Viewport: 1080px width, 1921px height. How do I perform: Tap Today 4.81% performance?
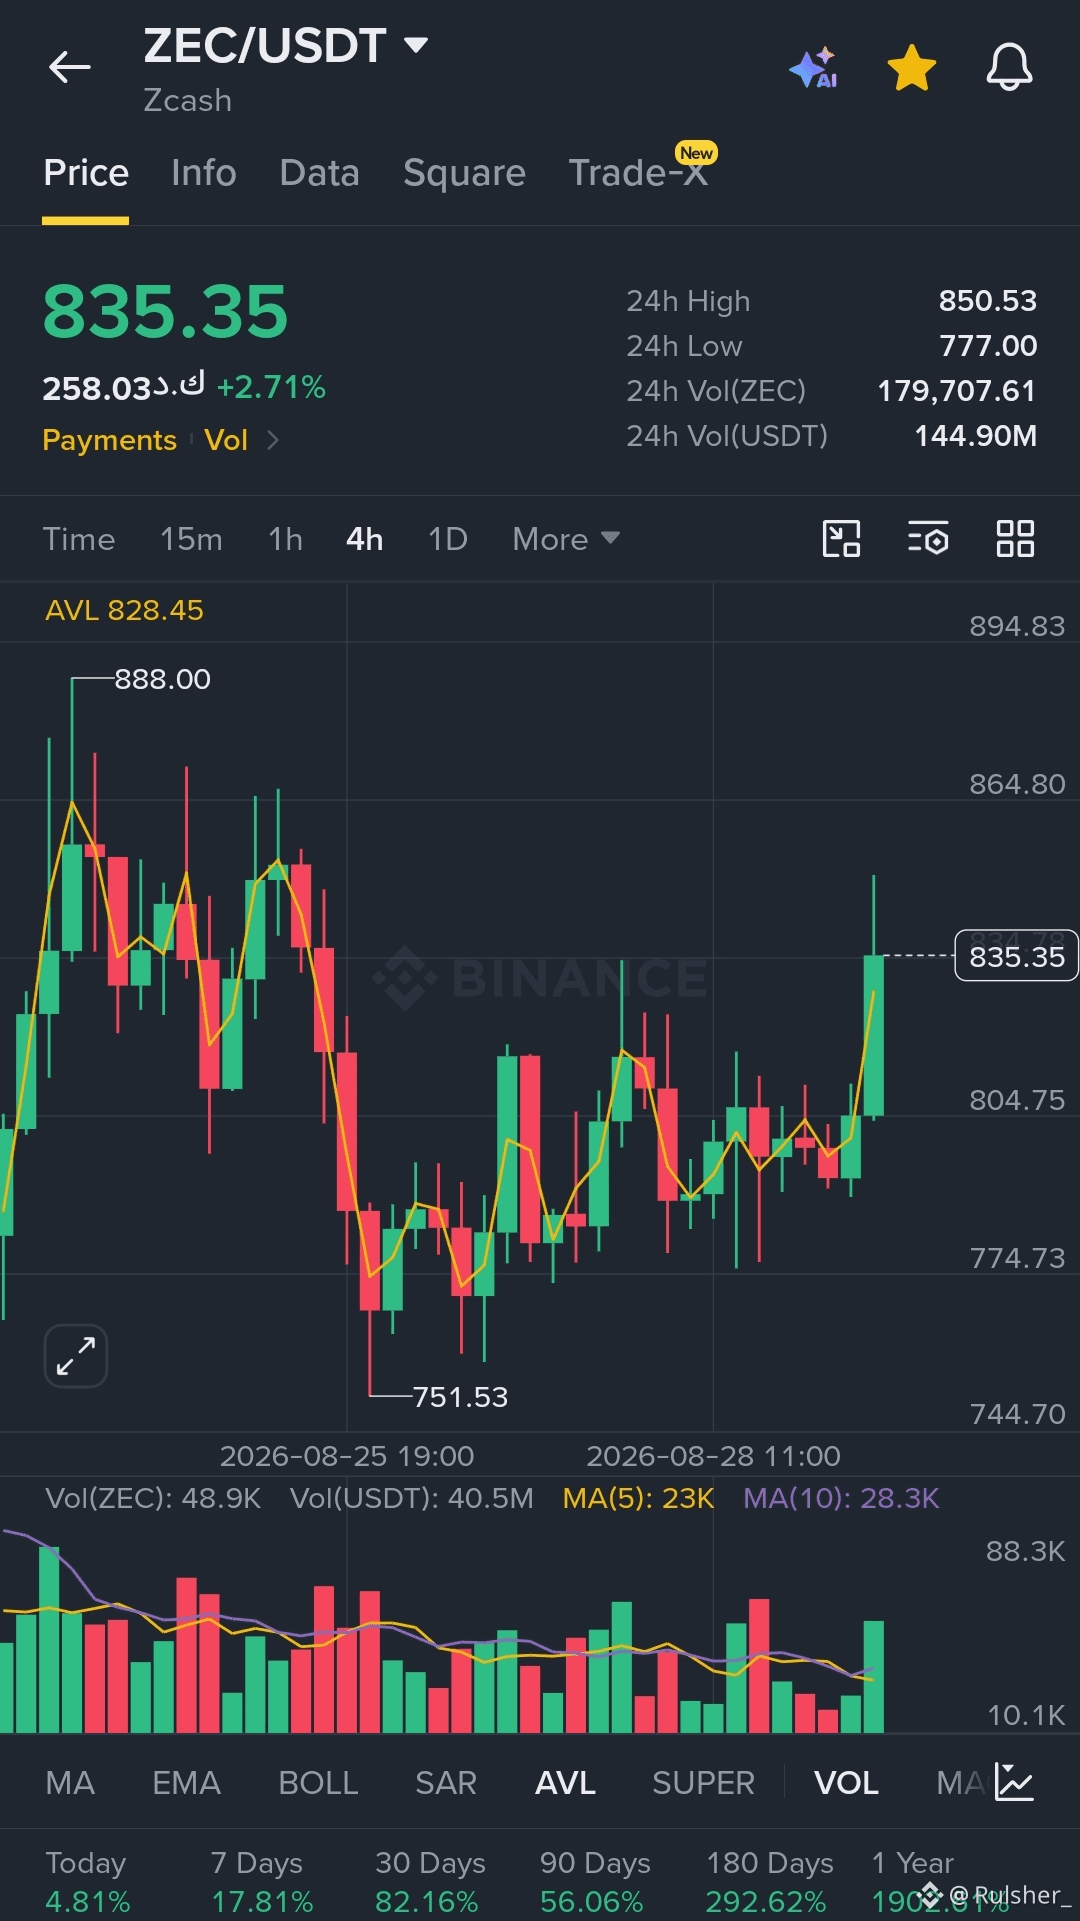pos(88,1881)
